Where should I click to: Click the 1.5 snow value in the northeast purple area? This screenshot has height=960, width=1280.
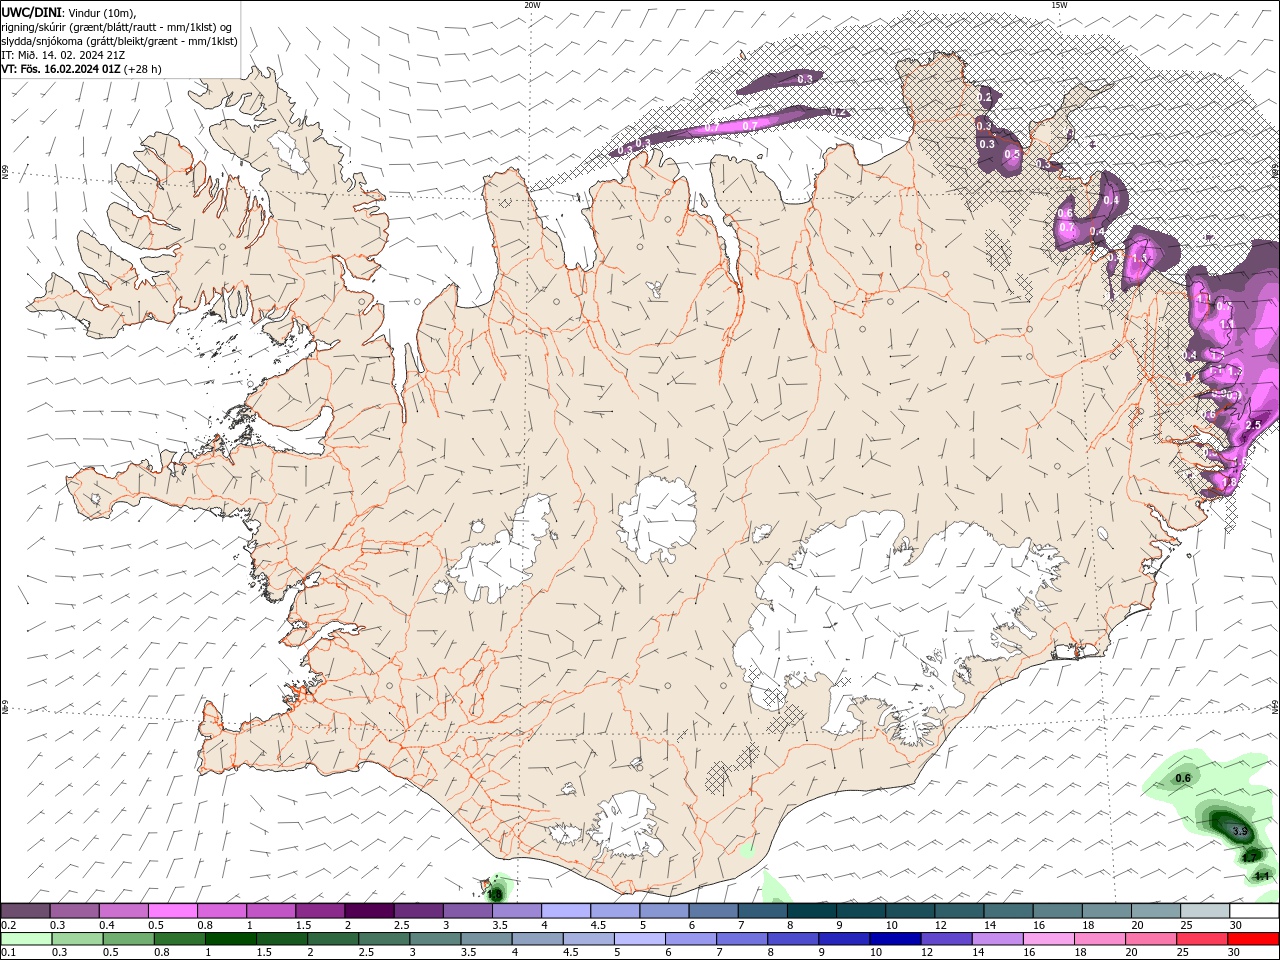click(x=1139, y=258)
